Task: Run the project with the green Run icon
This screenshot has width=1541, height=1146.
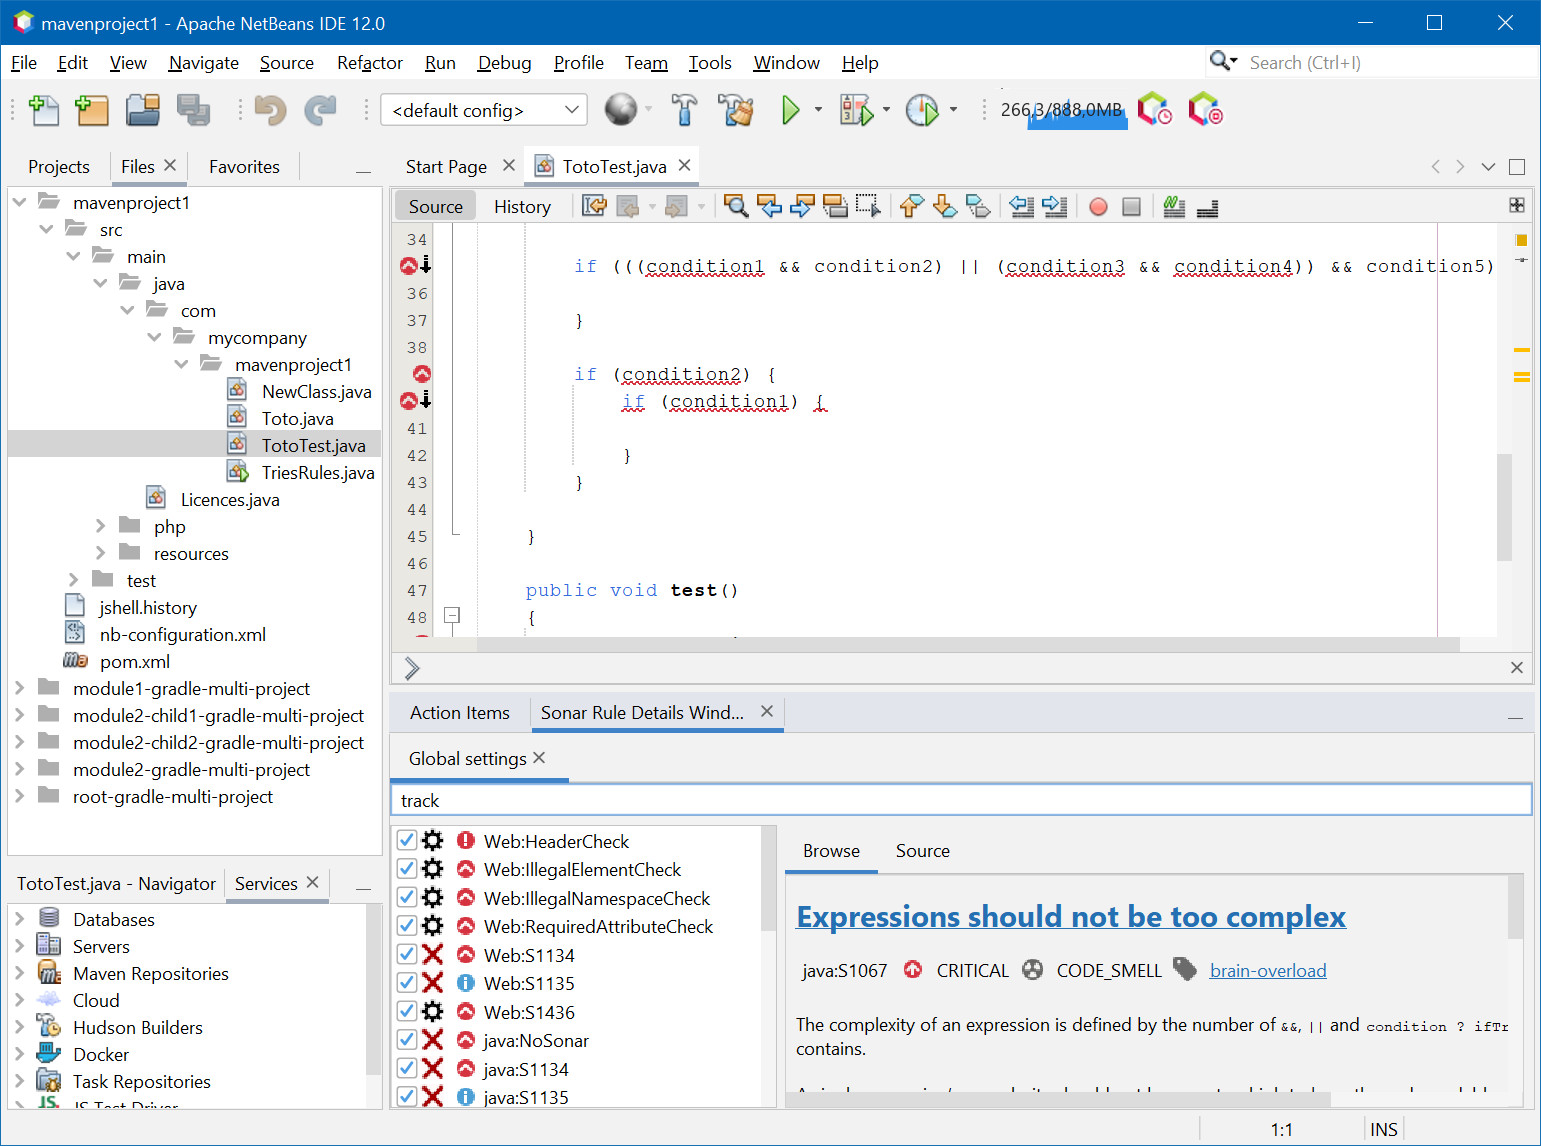Action: tap(791, 110)
